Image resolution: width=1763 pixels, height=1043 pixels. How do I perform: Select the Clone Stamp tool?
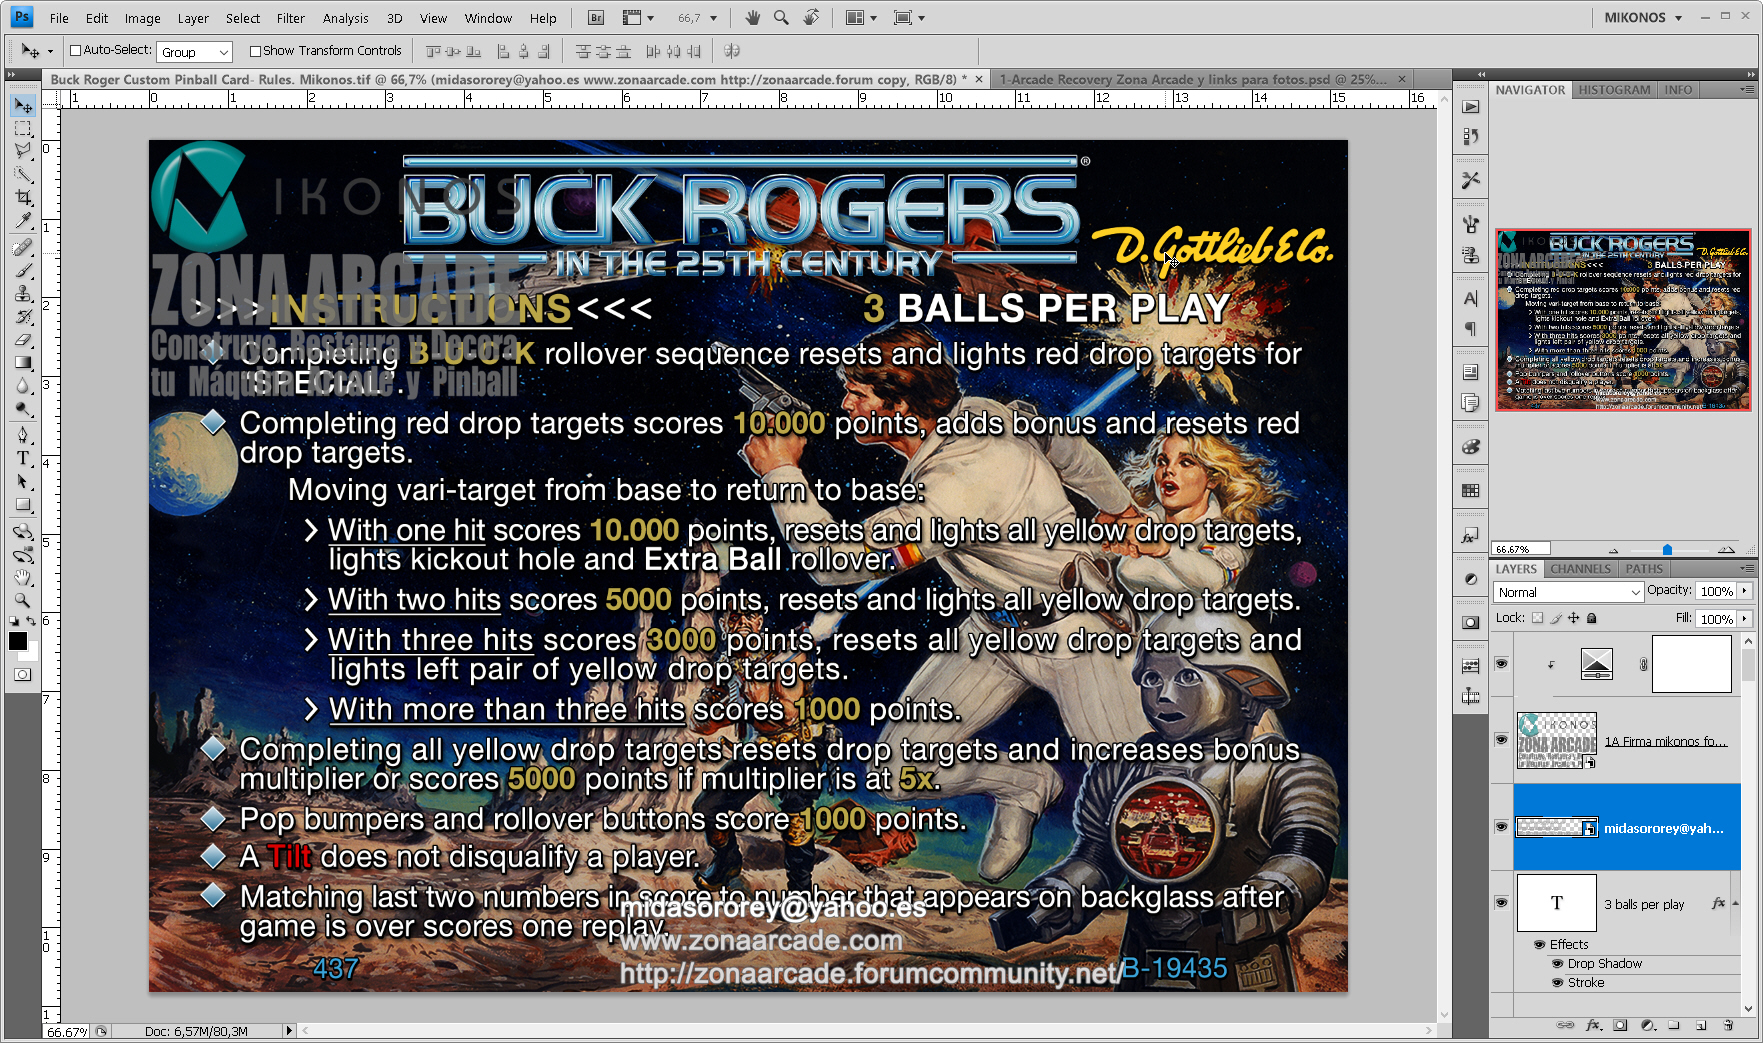coord(23,293)
